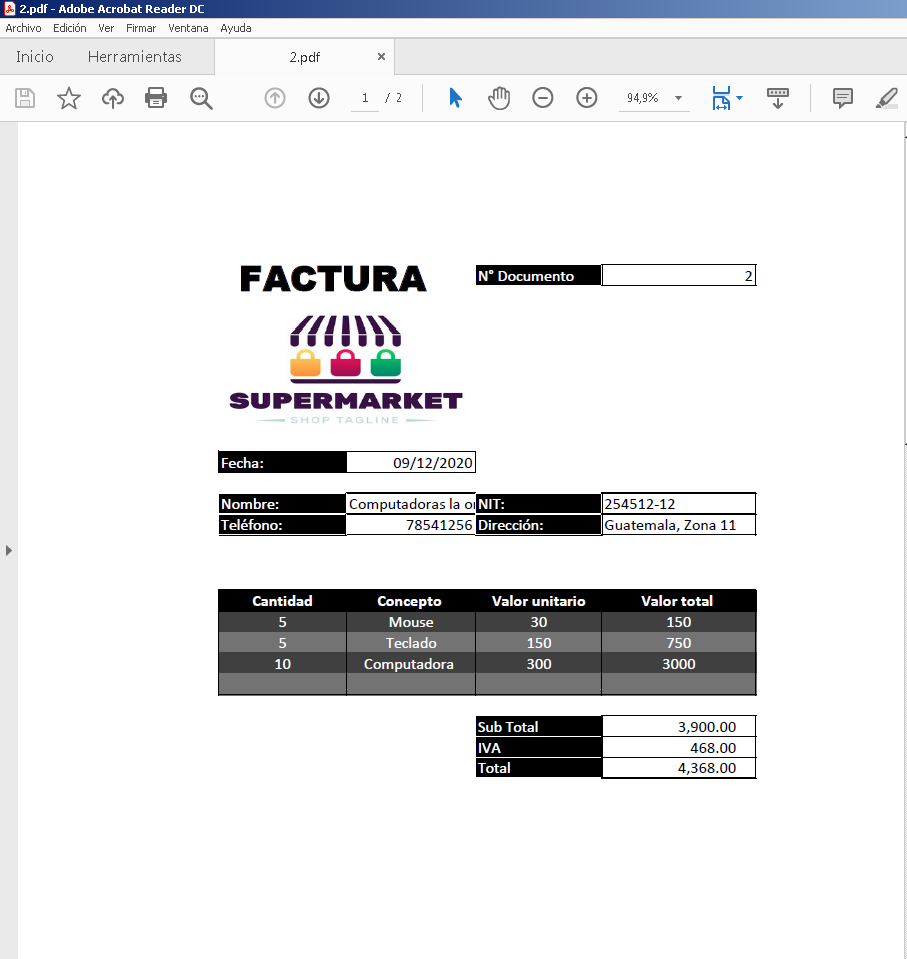Click the page number field
The height and width of the screenshot is (959, 907).
click(x=365, y=98)
